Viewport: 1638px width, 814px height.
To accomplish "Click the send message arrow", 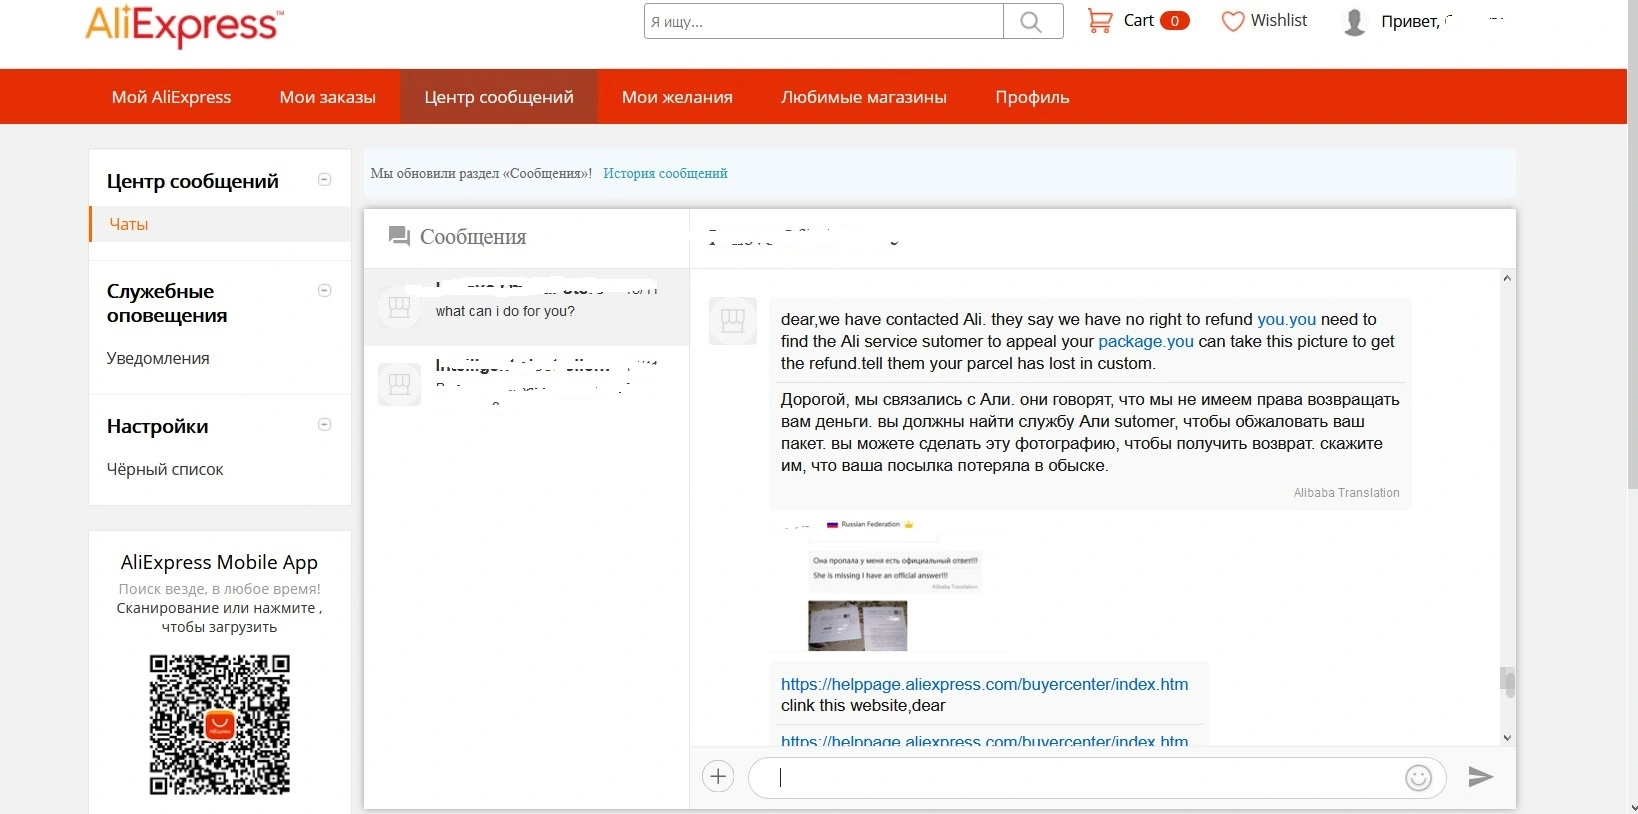I will pos(1481,777).
